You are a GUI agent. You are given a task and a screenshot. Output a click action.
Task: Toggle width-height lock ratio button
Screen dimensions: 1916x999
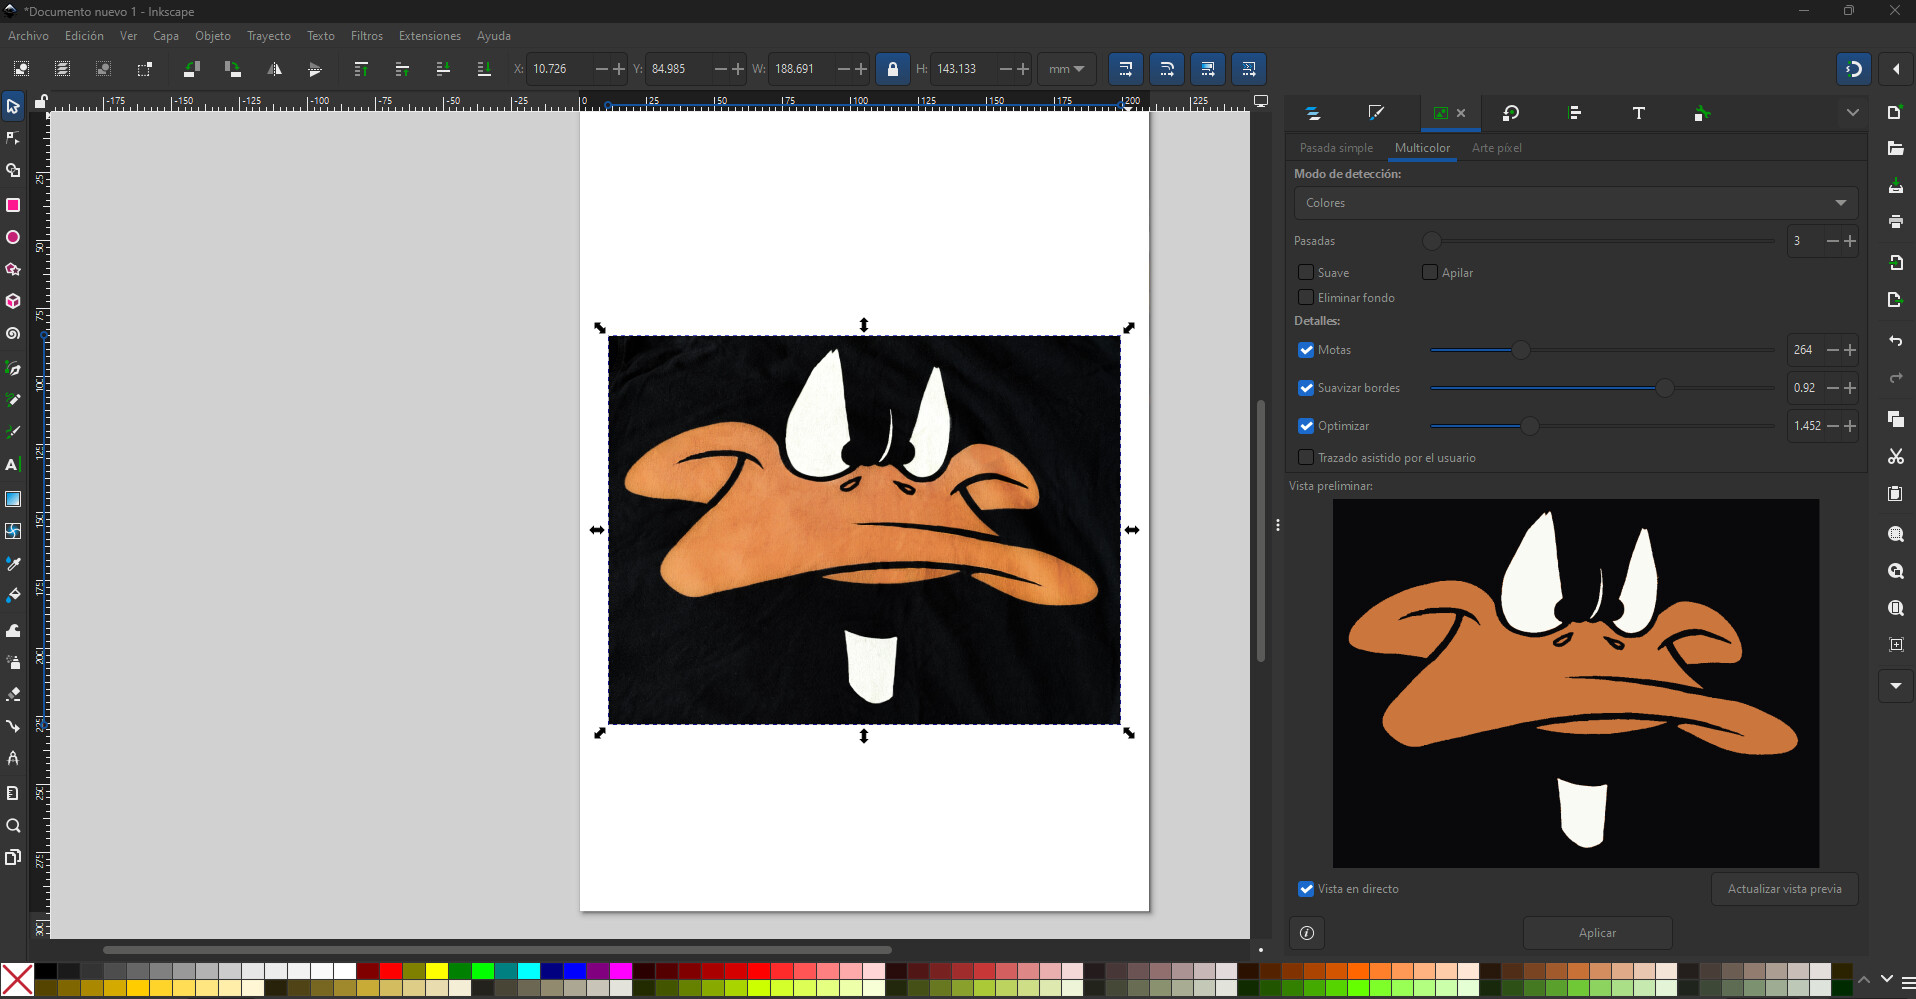click(893, 69)
